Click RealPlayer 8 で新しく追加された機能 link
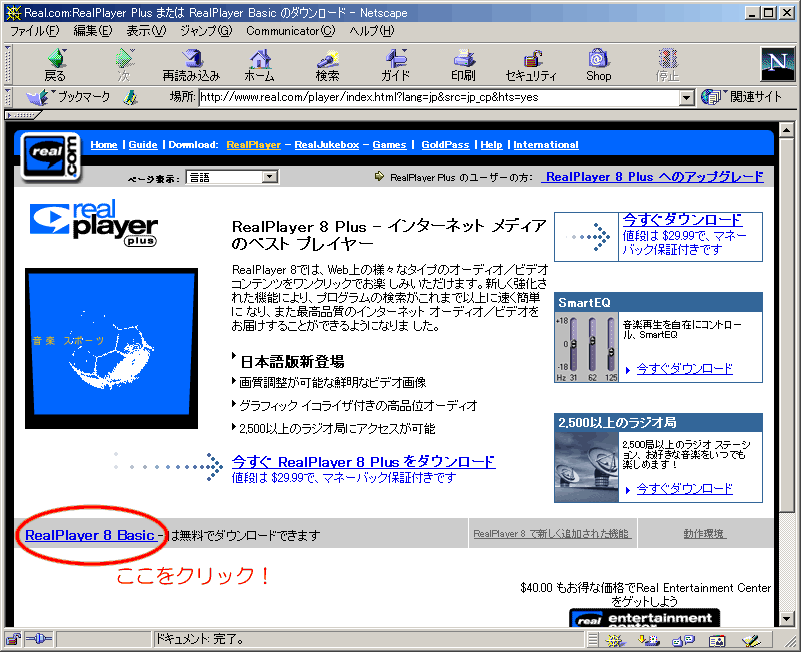Viewport: 801px width, 652px height. pyautogui.click(x=552, y=533)
